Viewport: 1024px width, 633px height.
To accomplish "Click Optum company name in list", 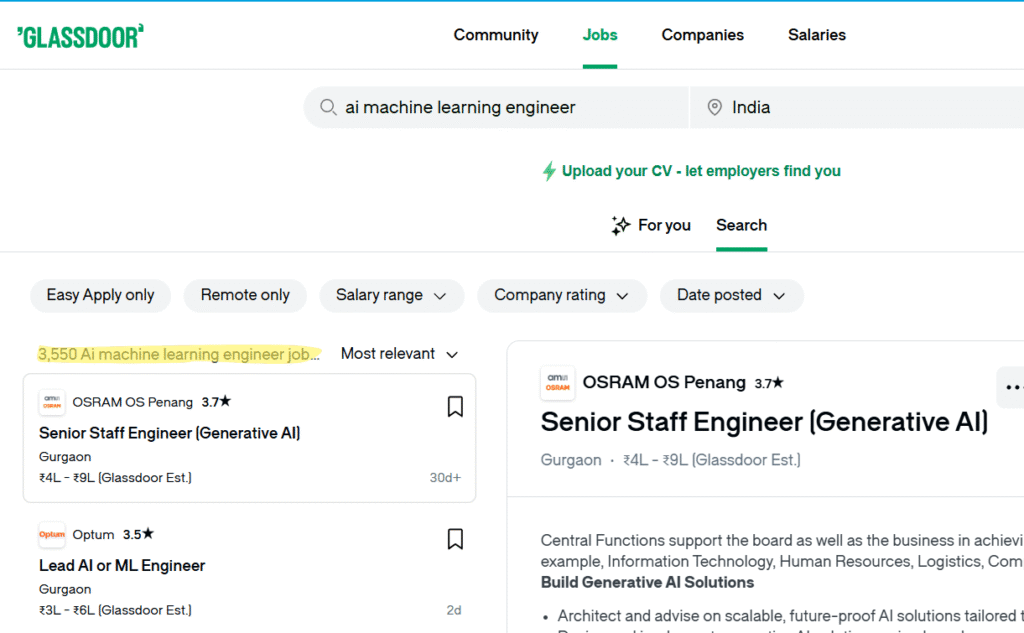I will point(93,535).
